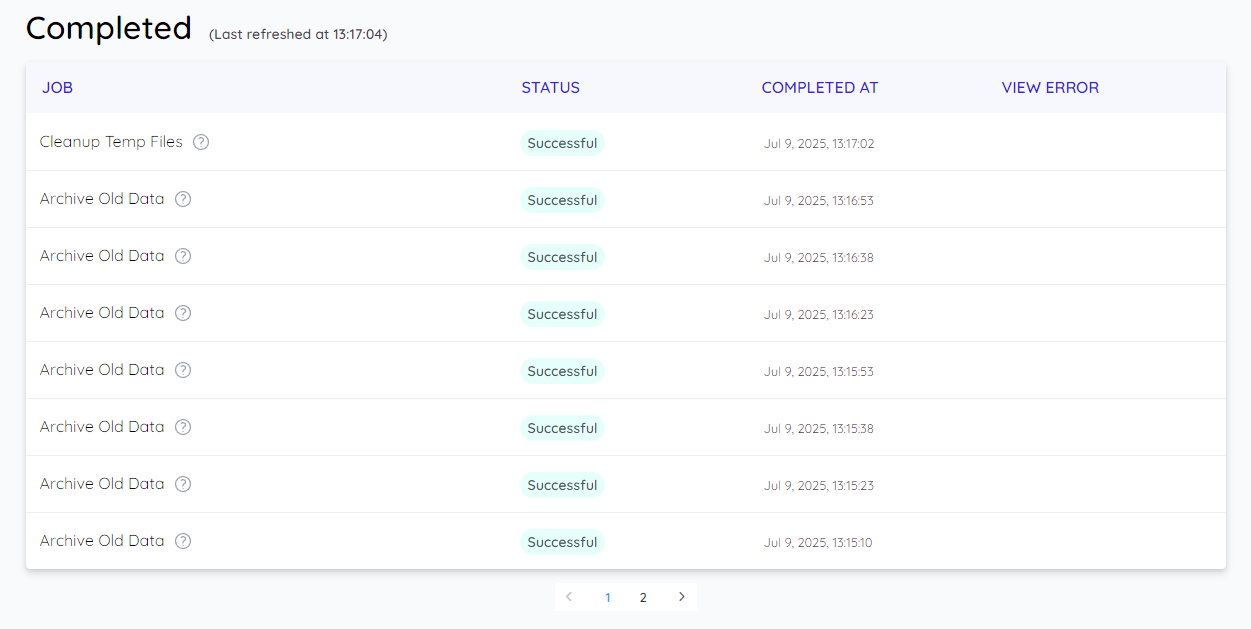
Task: Click Successful badge in the 13:16:53 row
Action: coord(562,200)
